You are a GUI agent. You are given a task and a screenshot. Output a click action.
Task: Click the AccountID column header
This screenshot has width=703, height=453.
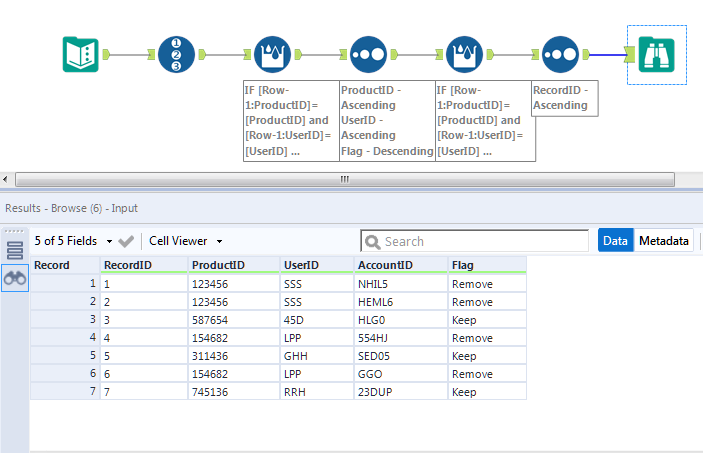[x=401, y=265]
